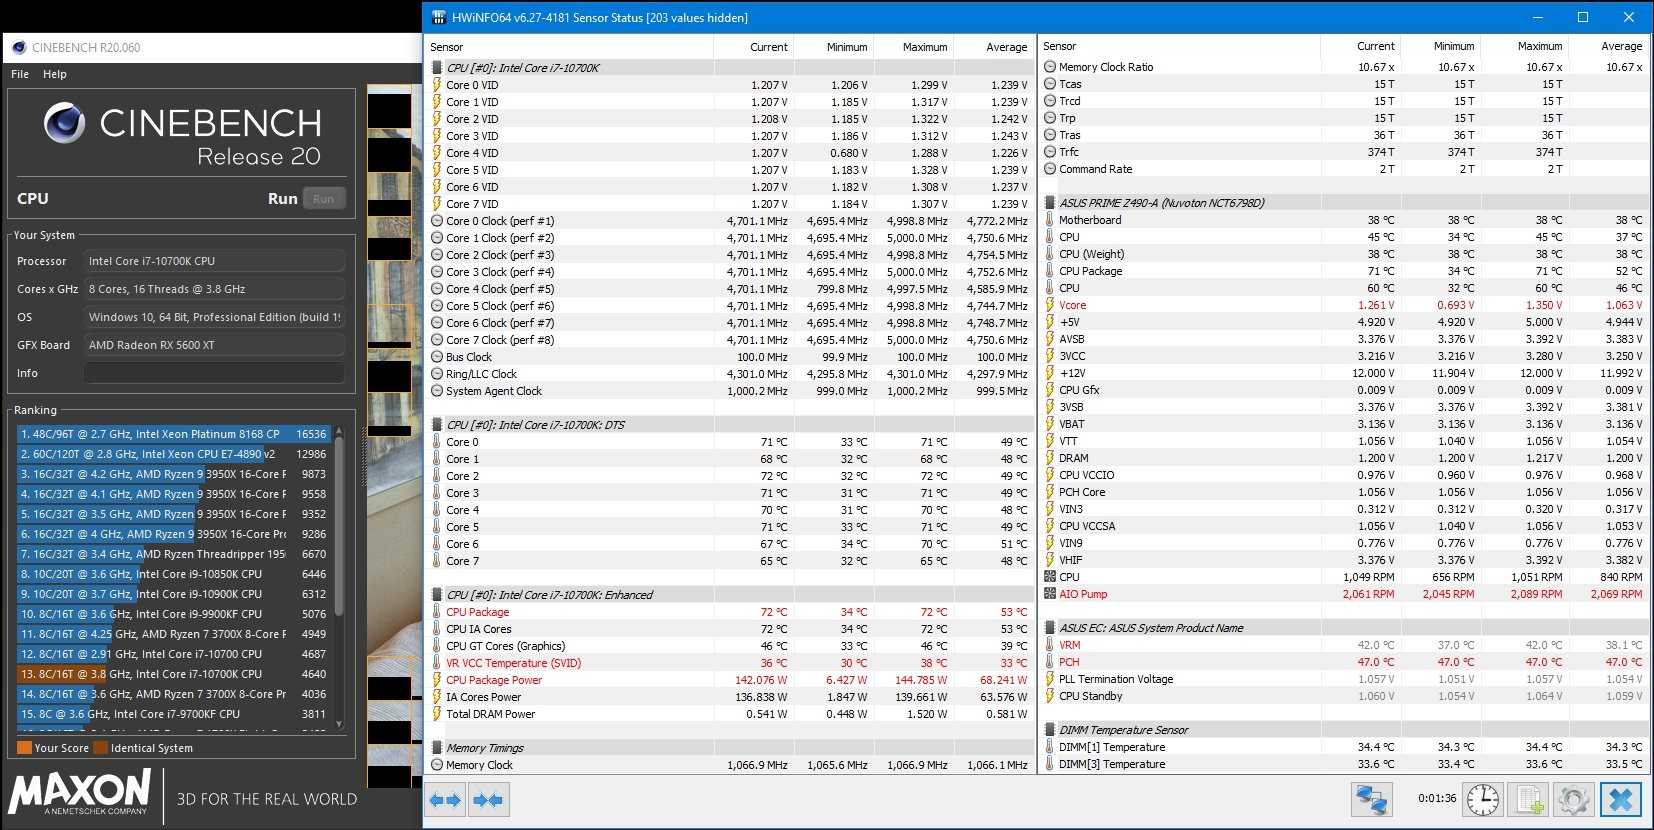Viewport: 1654px width, 830px height.
Task: Click the Ranking list scrollbar down arrow
Action: [339, 724]
